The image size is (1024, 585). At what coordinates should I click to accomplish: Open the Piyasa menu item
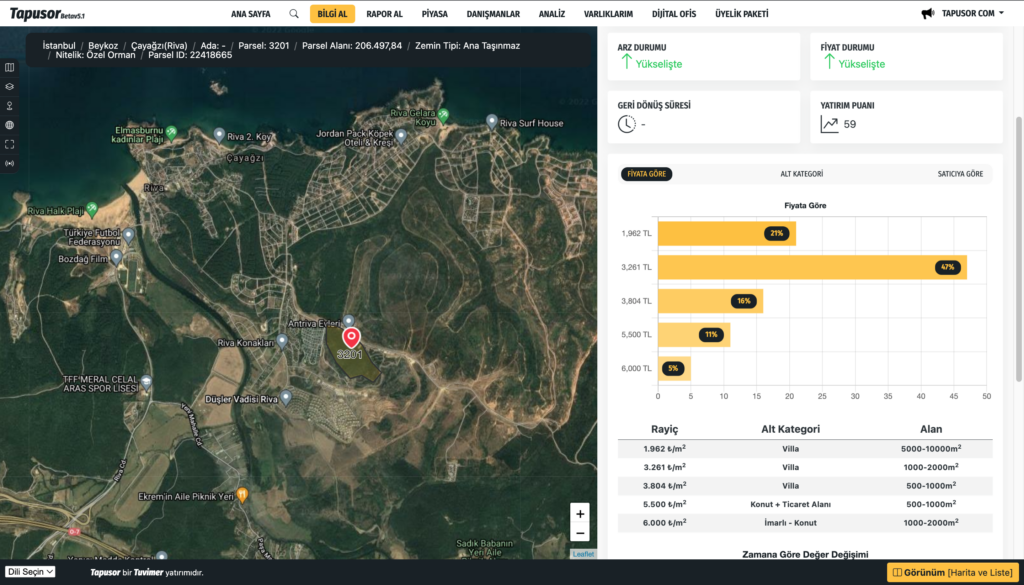(x=434, y=14)
